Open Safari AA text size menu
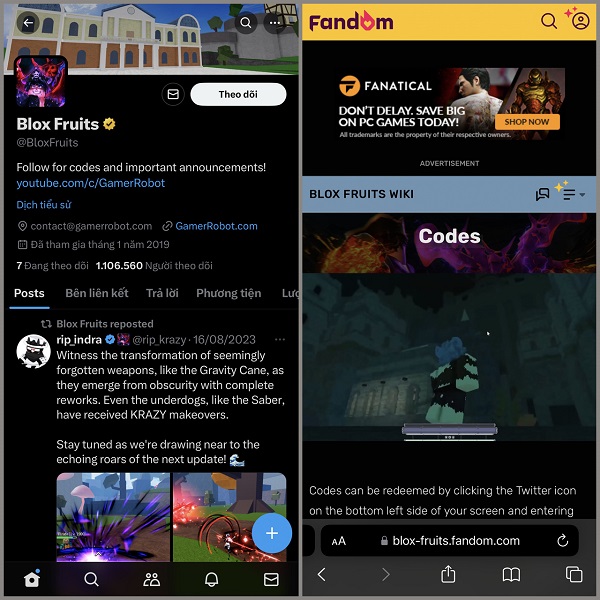Image resolution: width=600 pixels, height=600 pixels. (339, 541)
